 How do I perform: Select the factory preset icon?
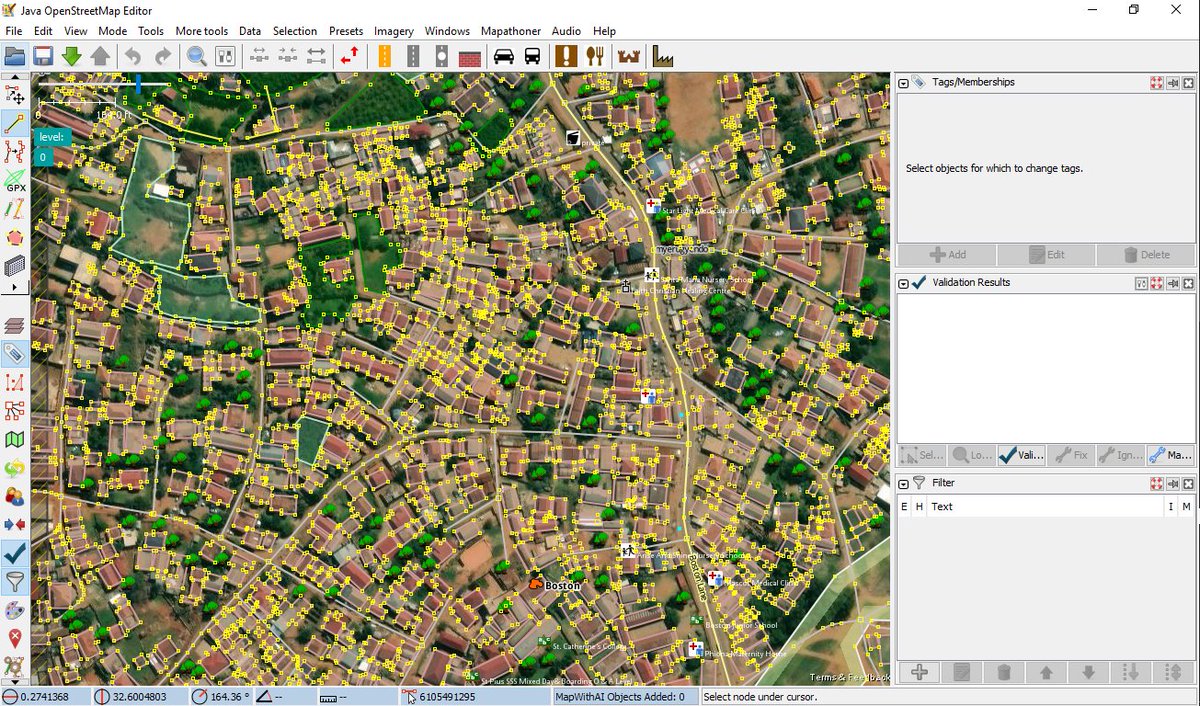pyautogui.click(x=663, y=56)
